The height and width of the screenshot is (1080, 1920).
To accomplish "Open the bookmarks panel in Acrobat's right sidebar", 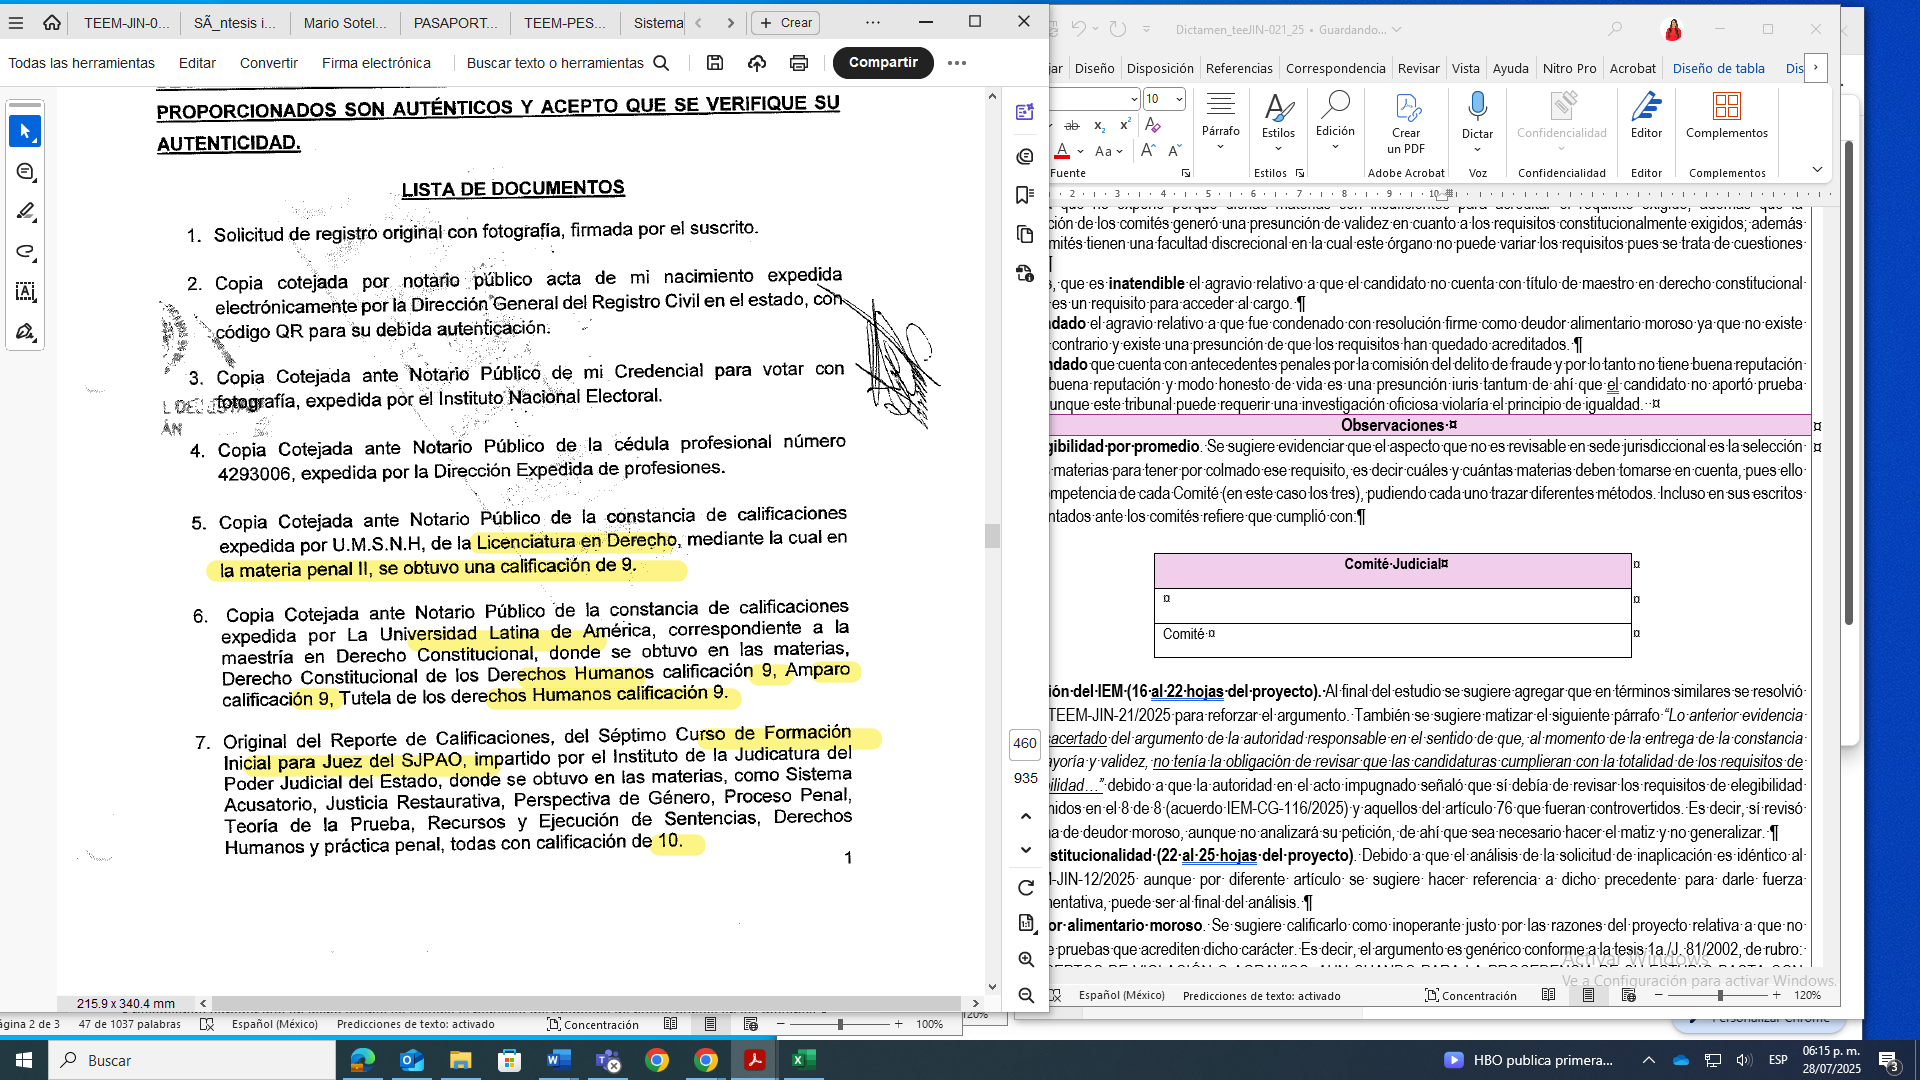I will point(1025,195).
